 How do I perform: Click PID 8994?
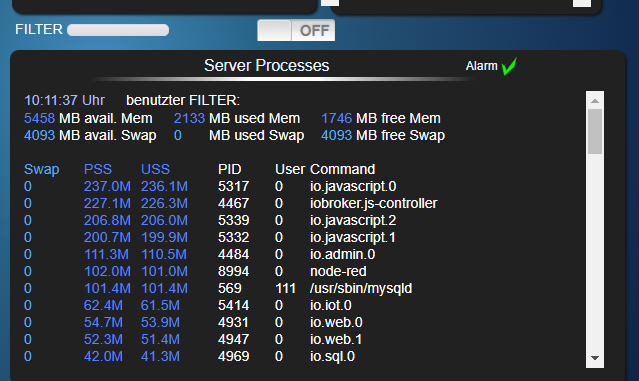(234, 271)
